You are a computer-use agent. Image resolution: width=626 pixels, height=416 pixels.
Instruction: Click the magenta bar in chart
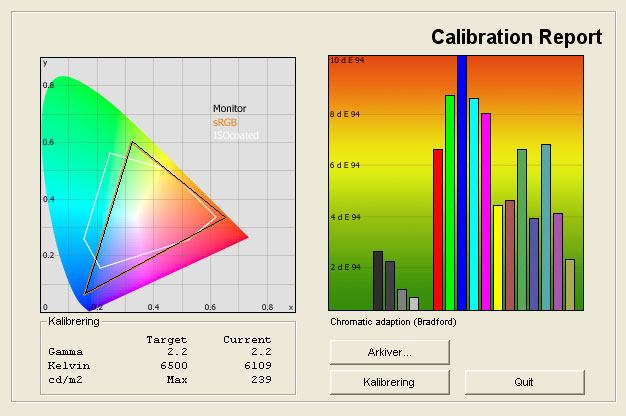486,211
